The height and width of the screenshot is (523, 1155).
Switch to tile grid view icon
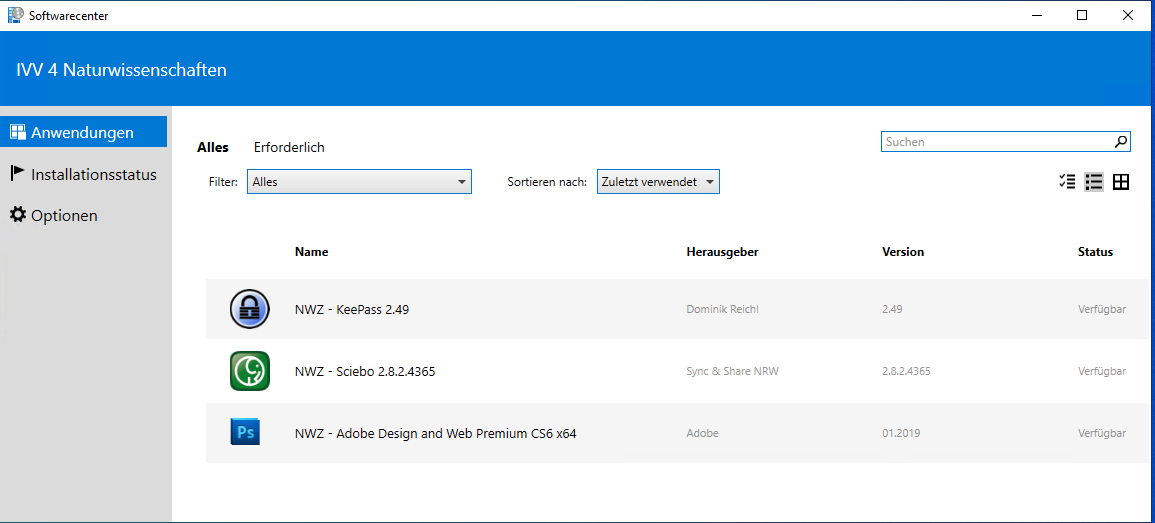(x=1121, y=182)
